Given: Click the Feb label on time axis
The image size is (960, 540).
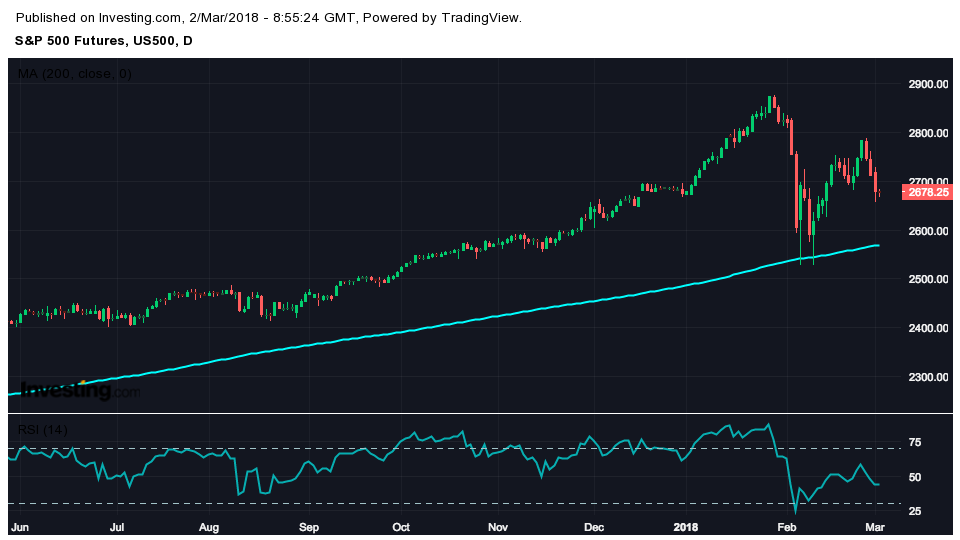Looking at the screenshot, I should (786, 527).
